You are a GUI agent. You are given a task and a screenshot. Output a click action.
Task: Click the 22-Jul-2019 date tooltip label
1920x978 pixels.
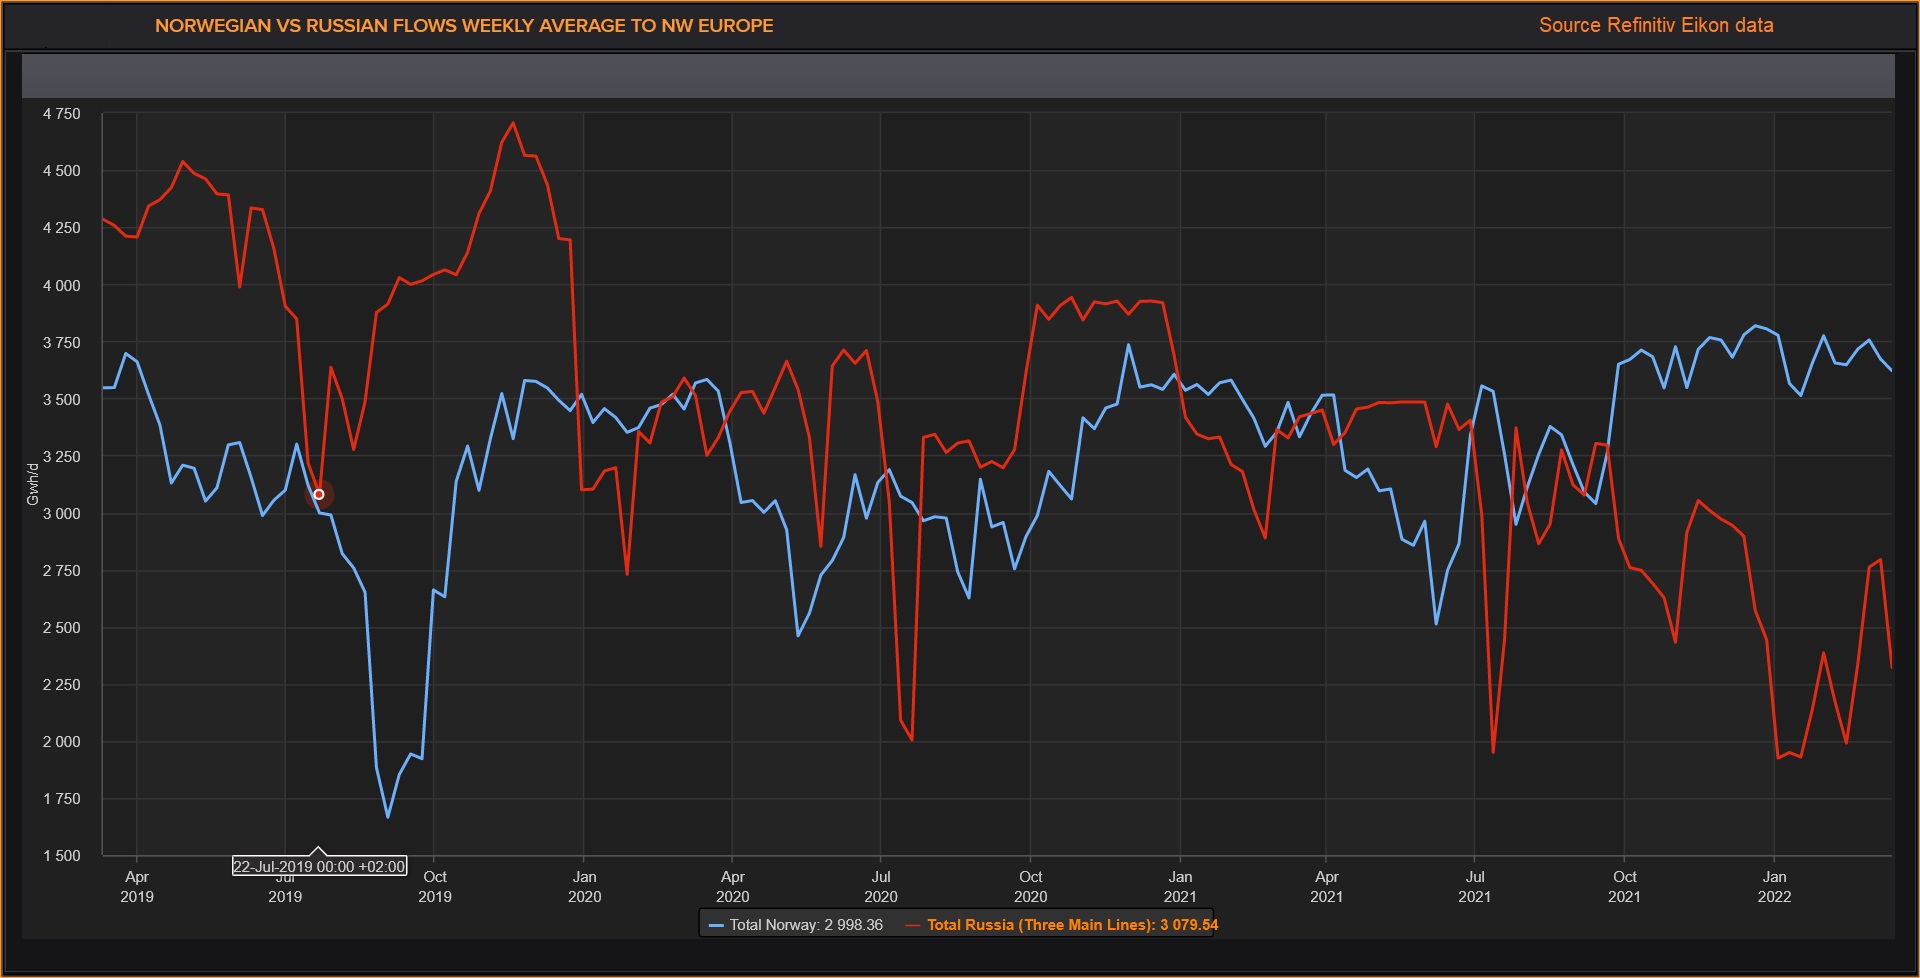[319, 866]
